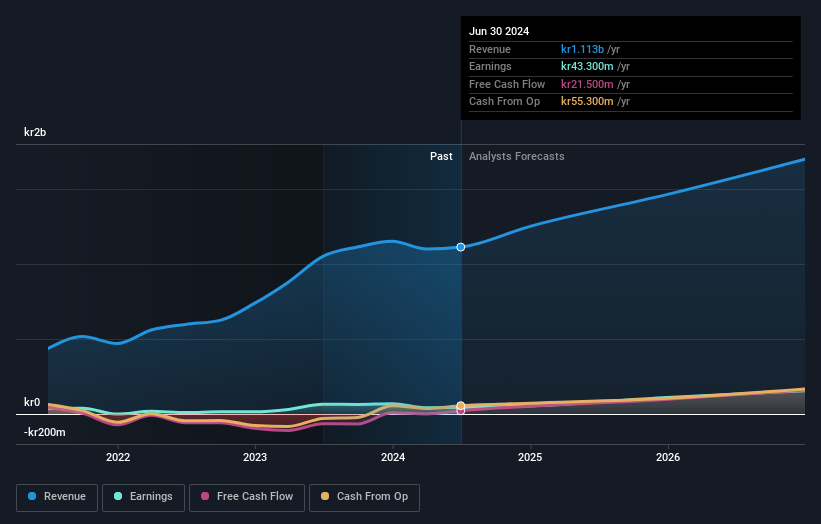Viewport: 821px width, 524px height.
Task: Click the Revenue label in the tooltip
Action: pyautogui.click(x=490, y=49)
